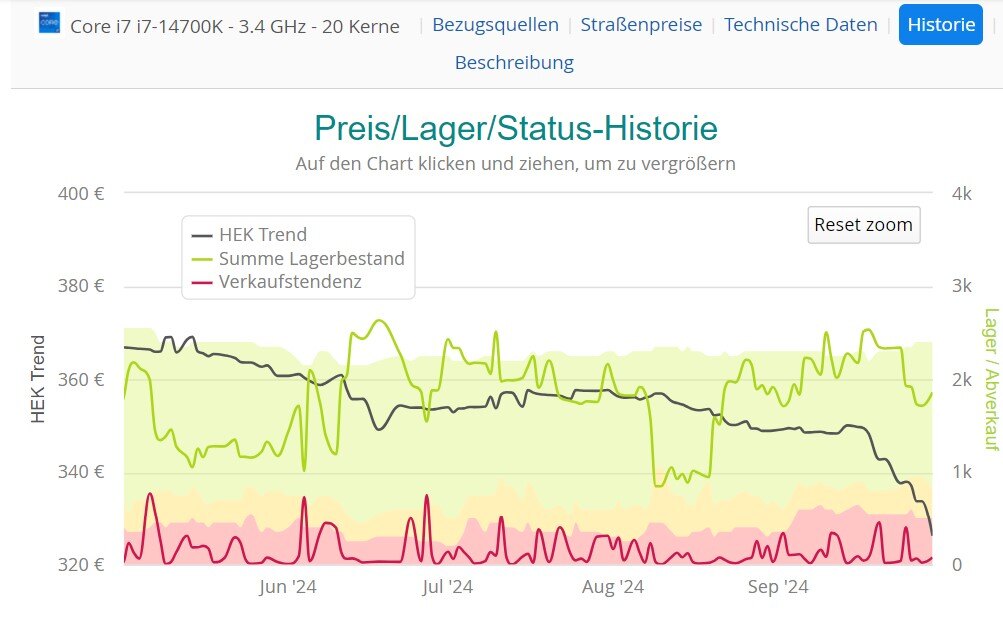Open the Bezugsquellen section link
The image size is (1003, 621).
click(x=495, y=25)
